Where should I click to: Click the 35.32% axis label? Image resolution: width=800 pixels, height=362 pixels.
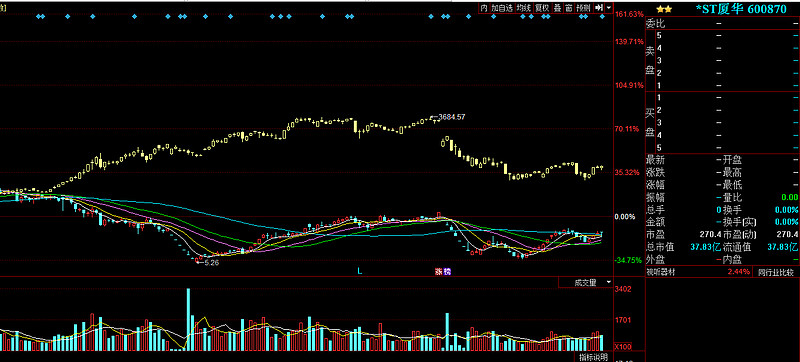[629, 172]
